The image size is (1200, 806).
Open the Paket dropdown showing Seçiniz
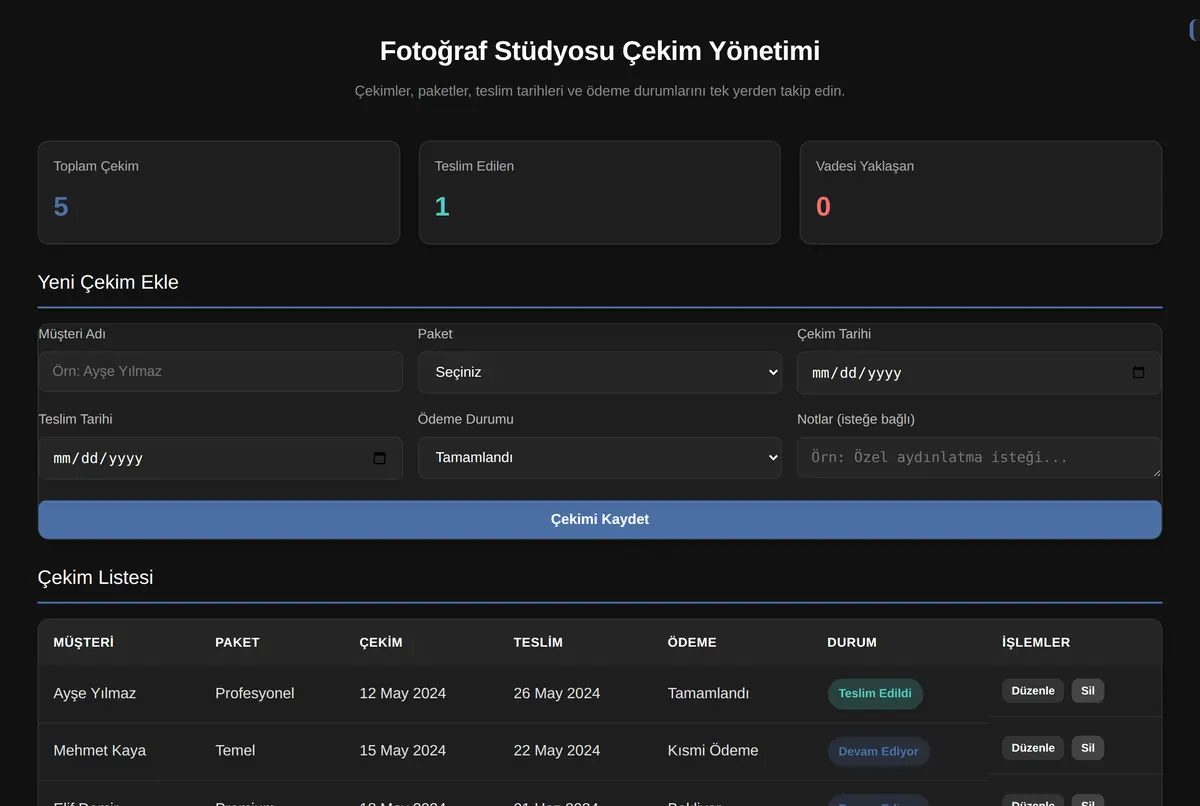tap(600, 372)
